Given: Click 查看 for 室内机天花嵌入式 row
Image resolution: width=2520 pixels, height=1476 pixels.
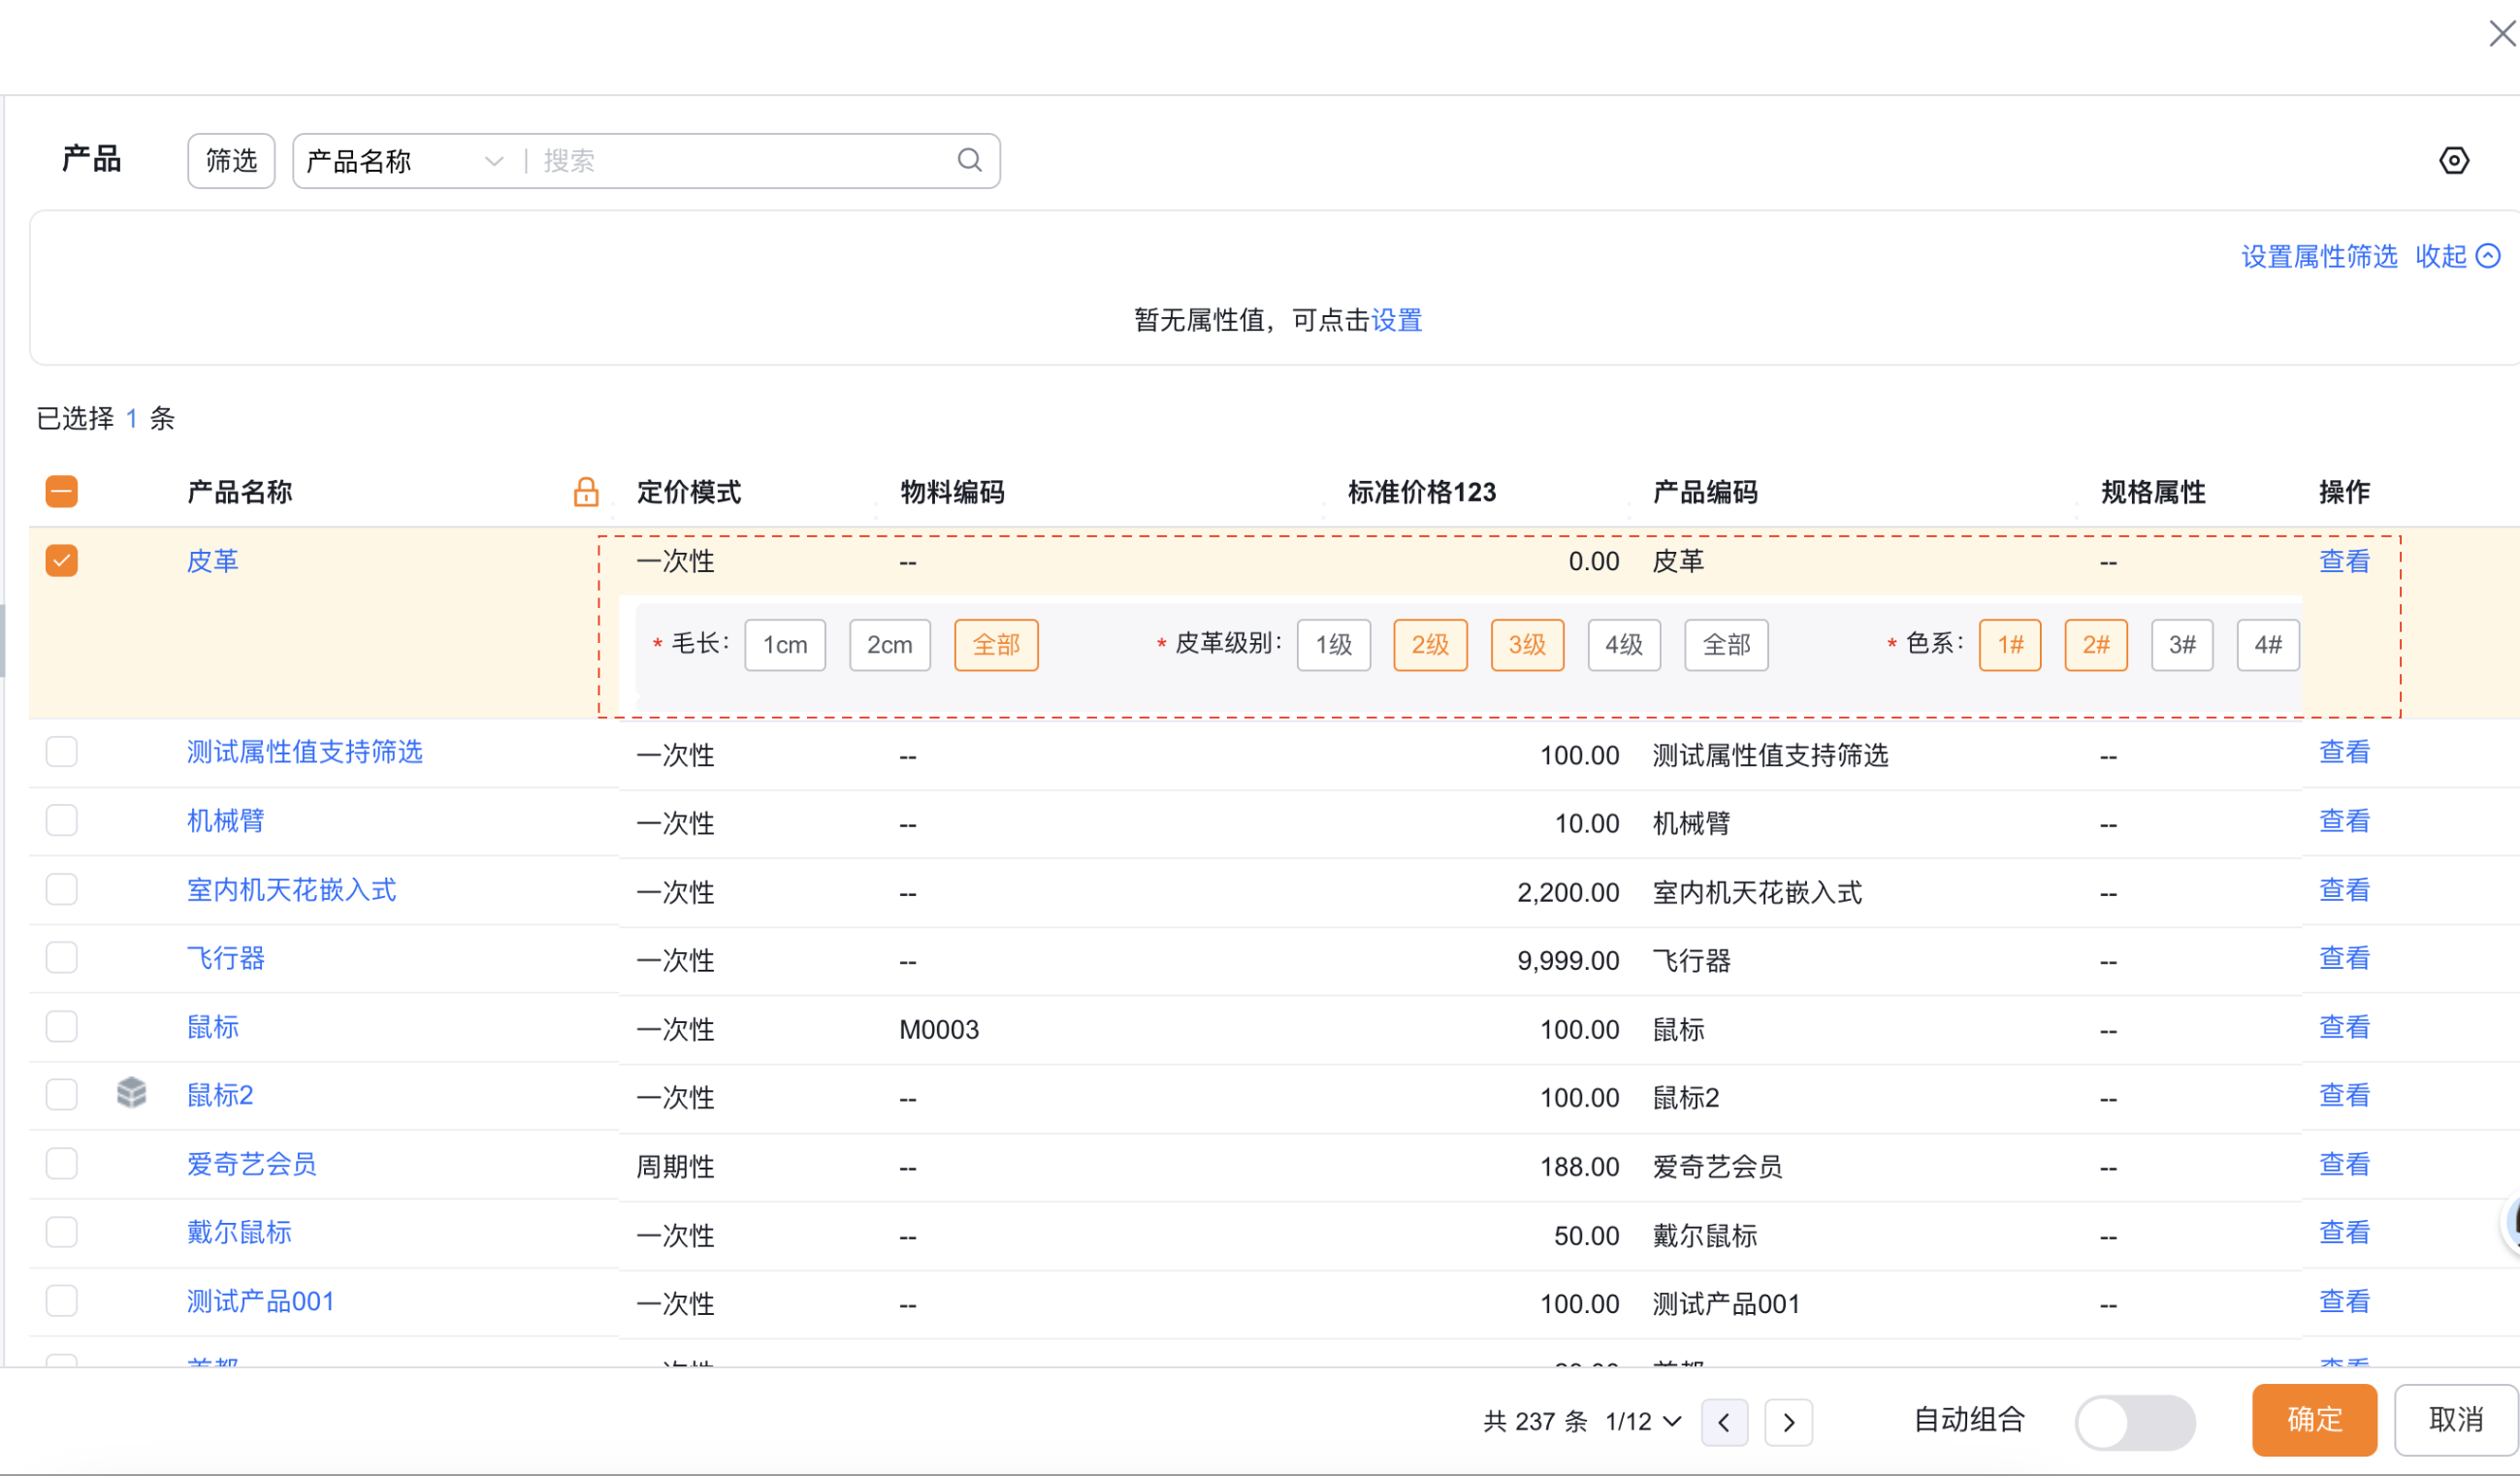Looking at the screenshot, I should click(2344, 889).
